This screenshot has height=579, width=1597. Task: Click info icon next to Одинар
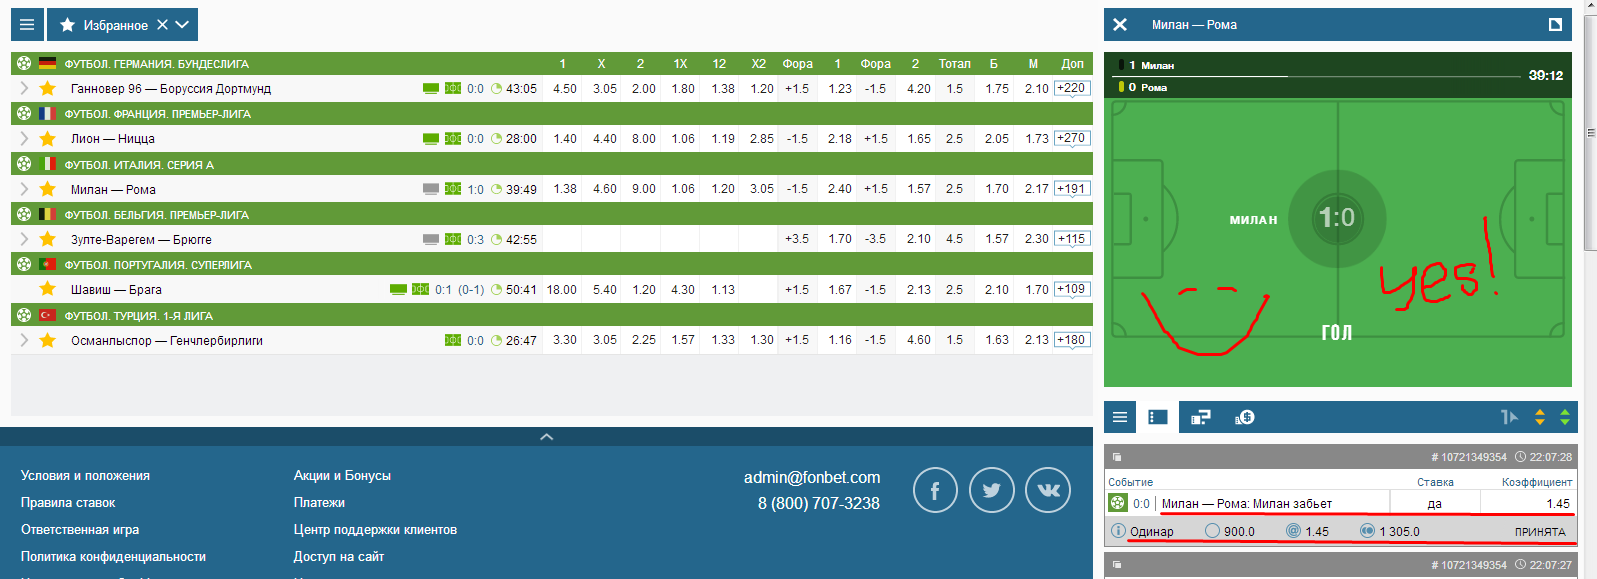pyautogui.click(x=1118, y=531)
